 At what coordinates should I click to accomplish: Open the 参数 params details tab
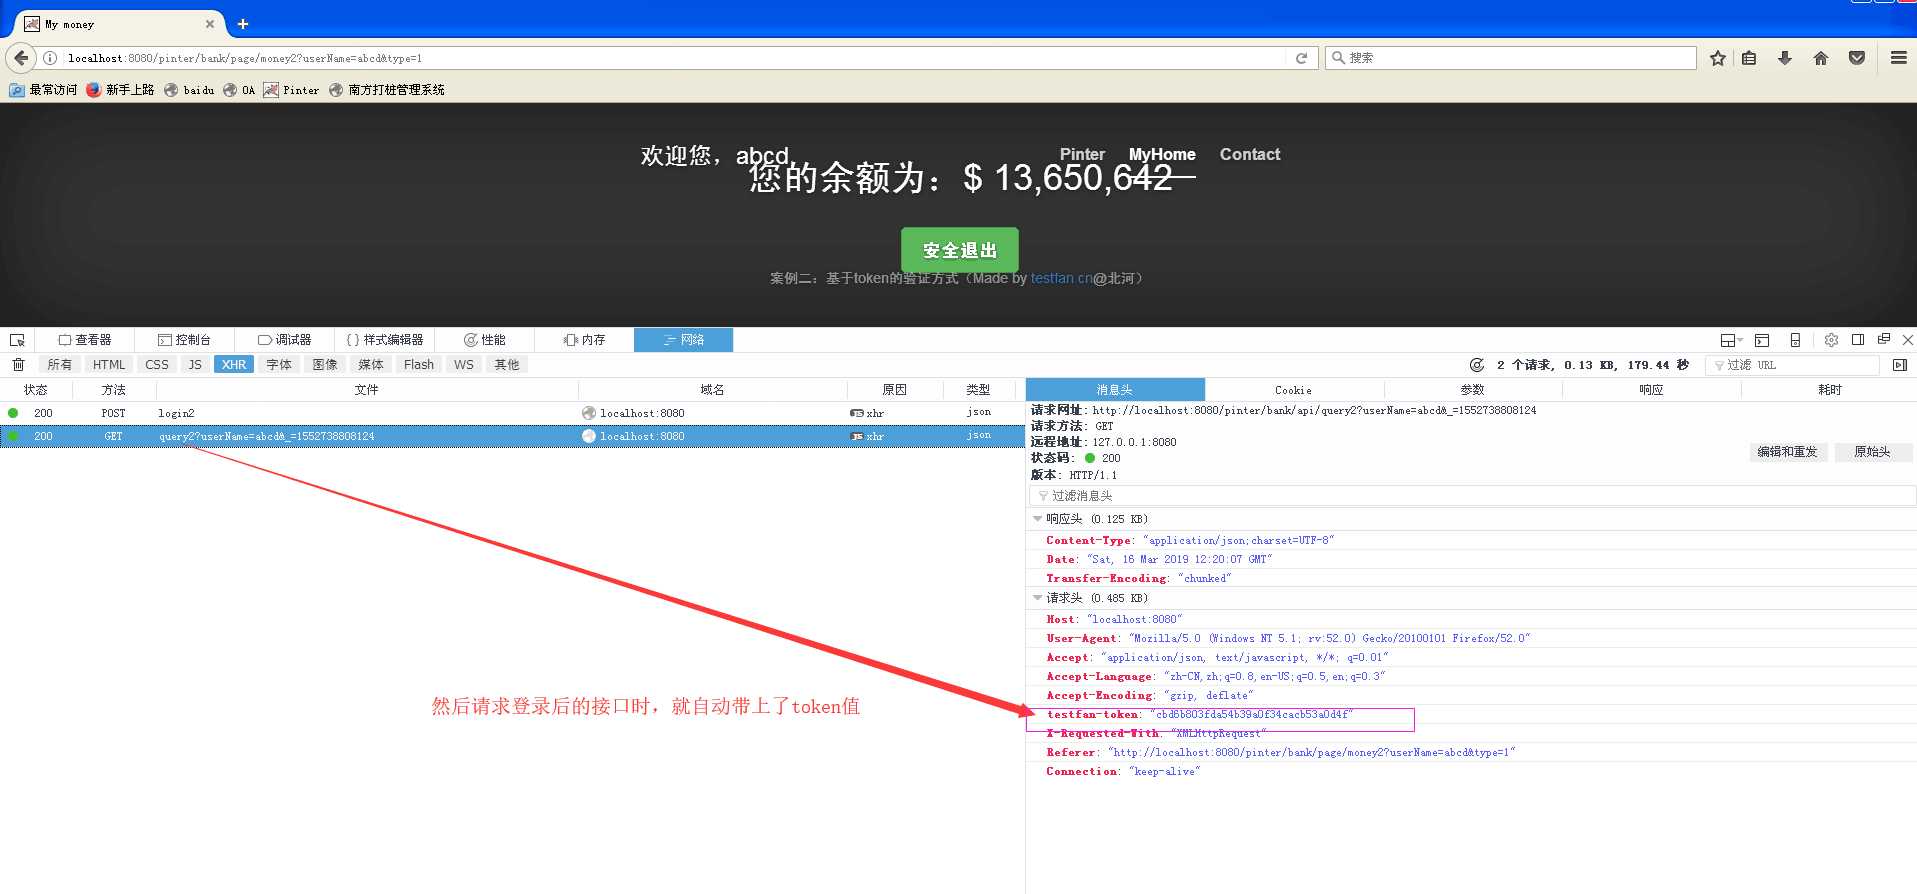(1472, 390)
